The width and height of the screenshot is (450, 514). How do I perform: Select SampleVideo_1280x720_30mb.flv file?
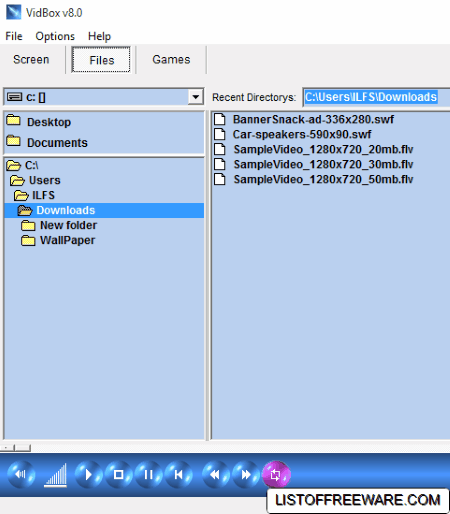coord(323,164)
